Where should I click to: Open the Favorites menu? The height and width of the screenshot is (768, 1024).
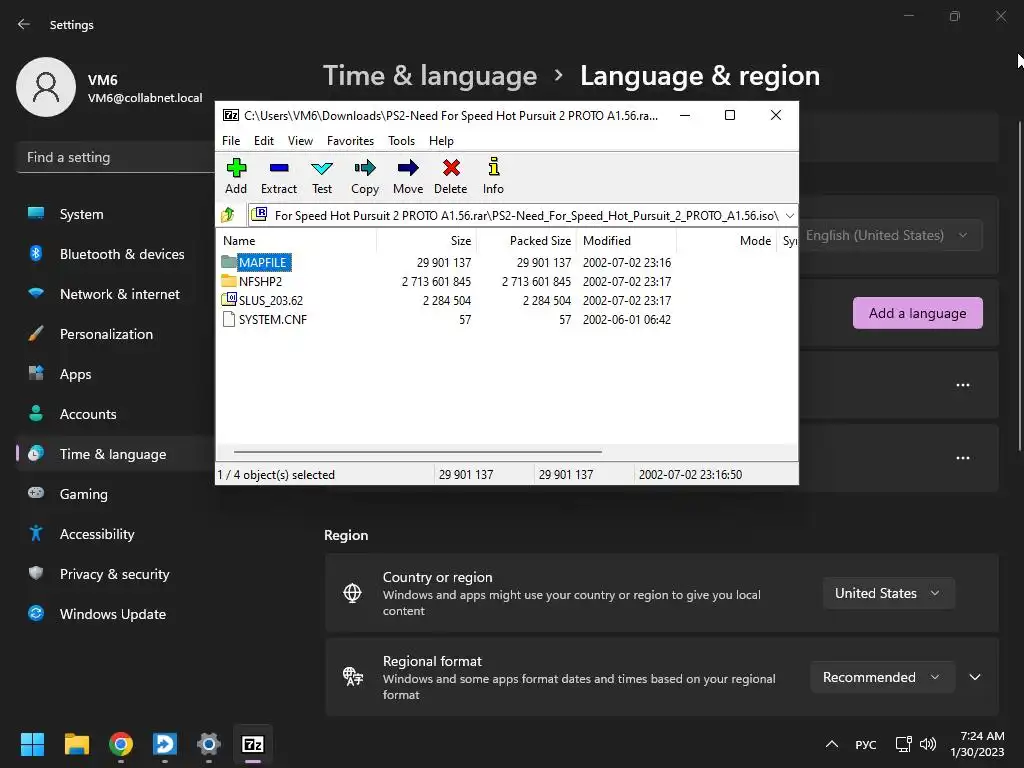coord(351,140)
